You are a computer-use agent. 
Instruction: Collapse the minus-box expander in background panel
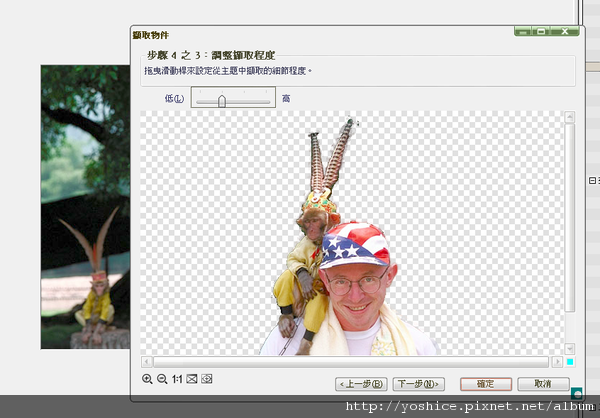592,180
